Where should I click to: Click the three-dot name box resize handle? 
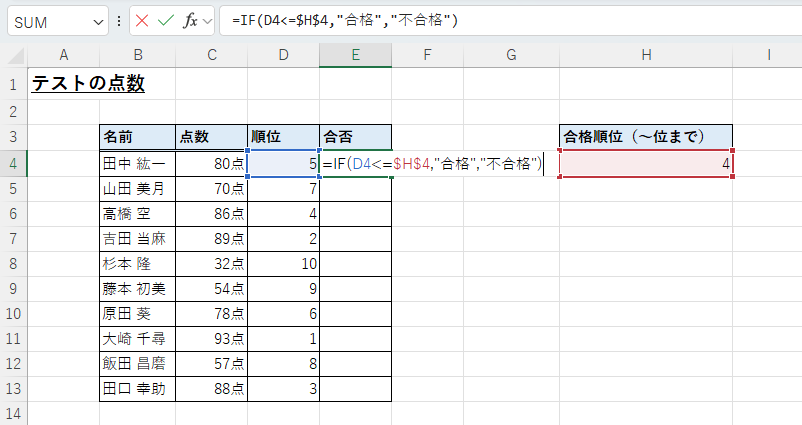pos(120,21)
